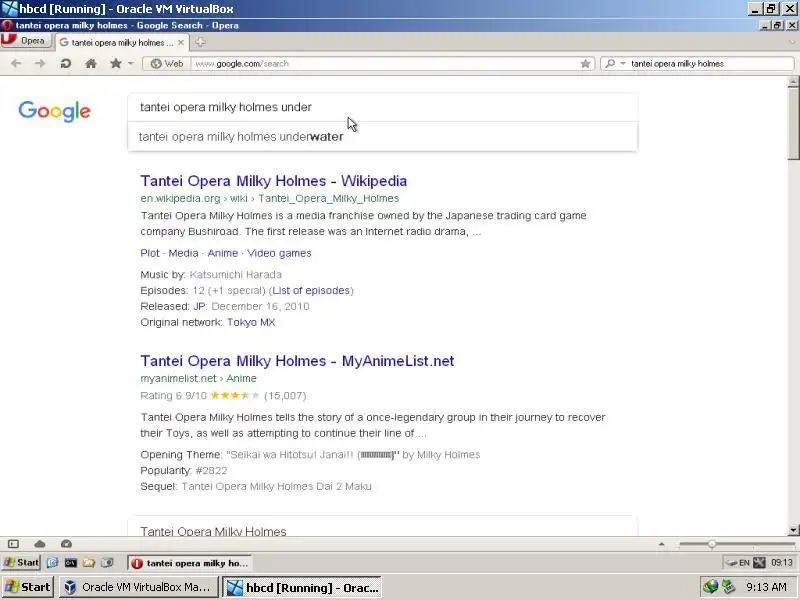
Task: Click the vertical scrollbar thumb
Action: [793, 123]
